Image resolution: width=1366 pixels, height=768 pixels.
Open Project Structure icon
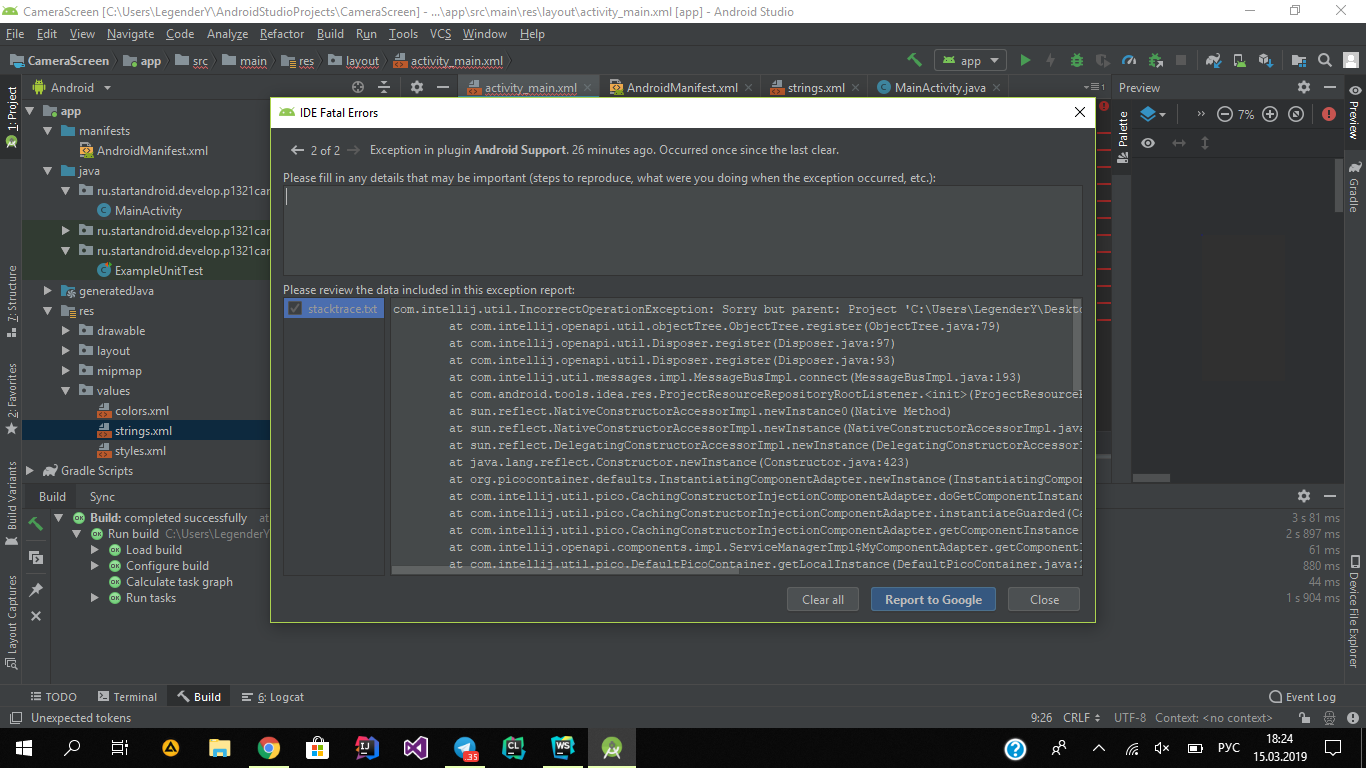(x=1298, y=60)
